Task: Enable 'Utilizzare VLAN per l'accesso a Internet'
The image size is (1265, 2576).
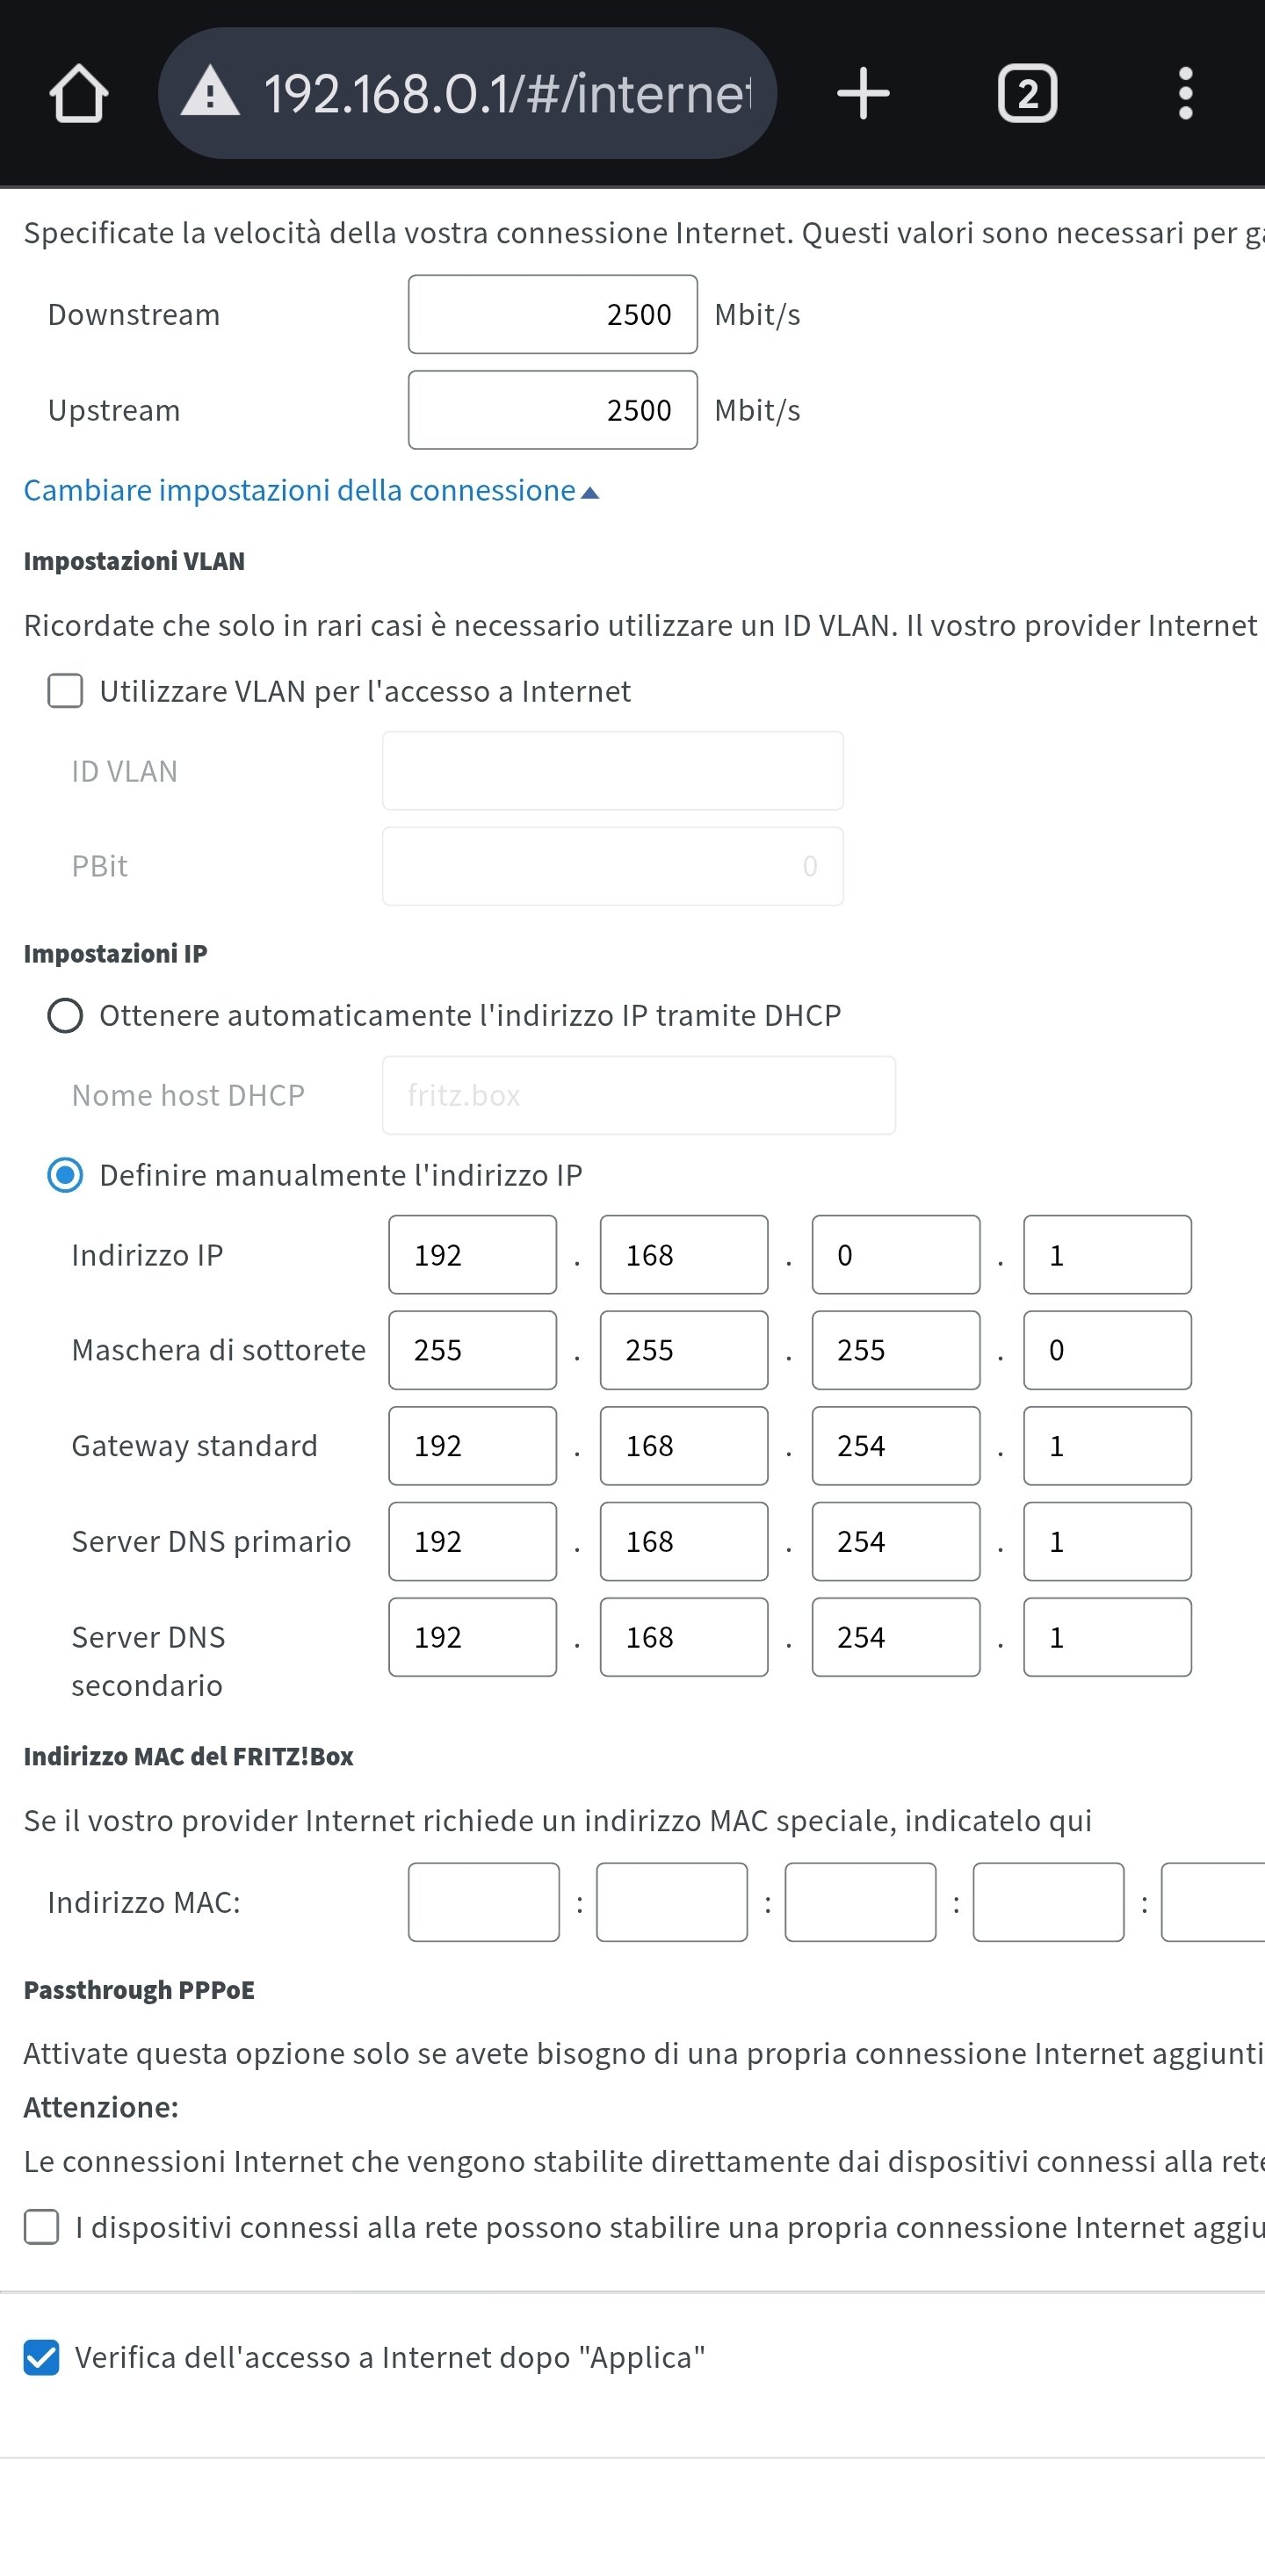Action: [x=66, y=691]
